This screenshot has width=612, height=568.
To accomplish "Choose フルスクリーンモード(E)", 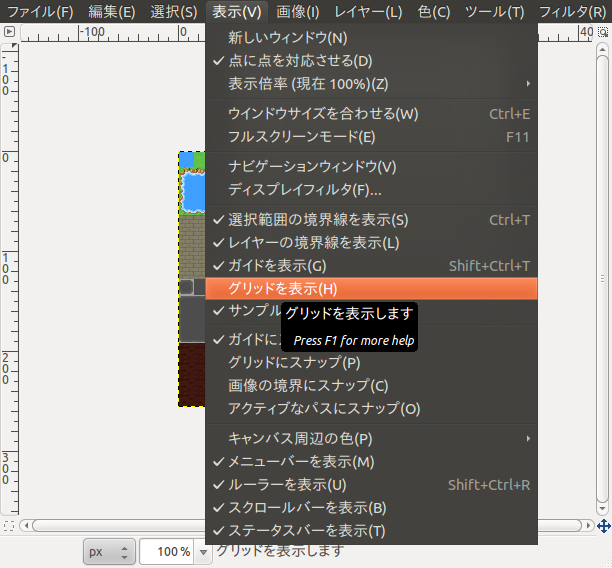I will coord(301,137).
